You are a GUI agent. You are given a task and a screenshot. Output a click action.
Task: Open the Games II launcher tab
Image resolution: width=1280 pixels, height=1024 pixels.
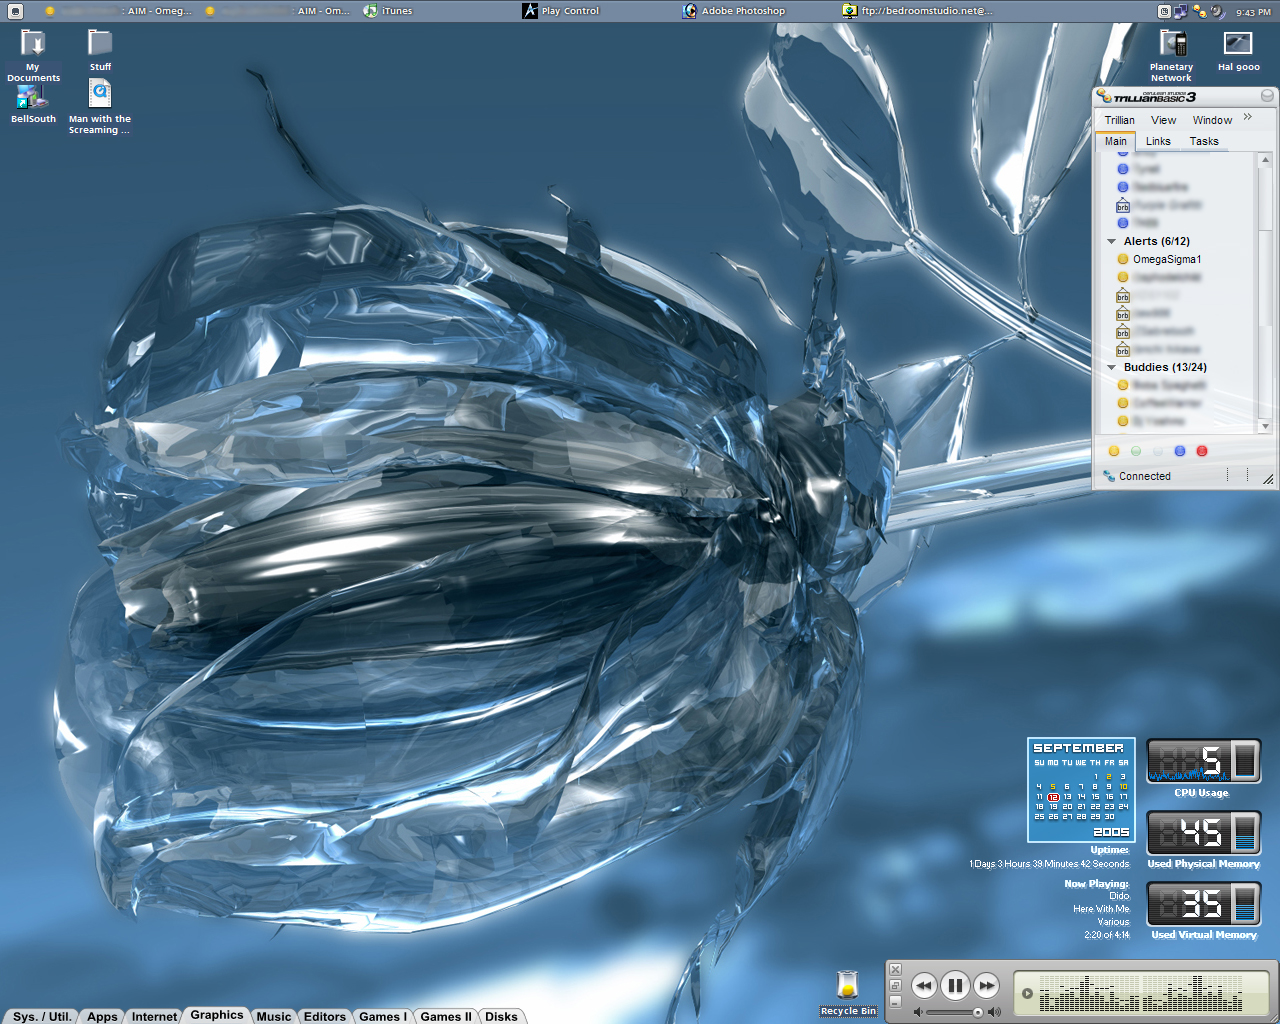(446, 1016)
